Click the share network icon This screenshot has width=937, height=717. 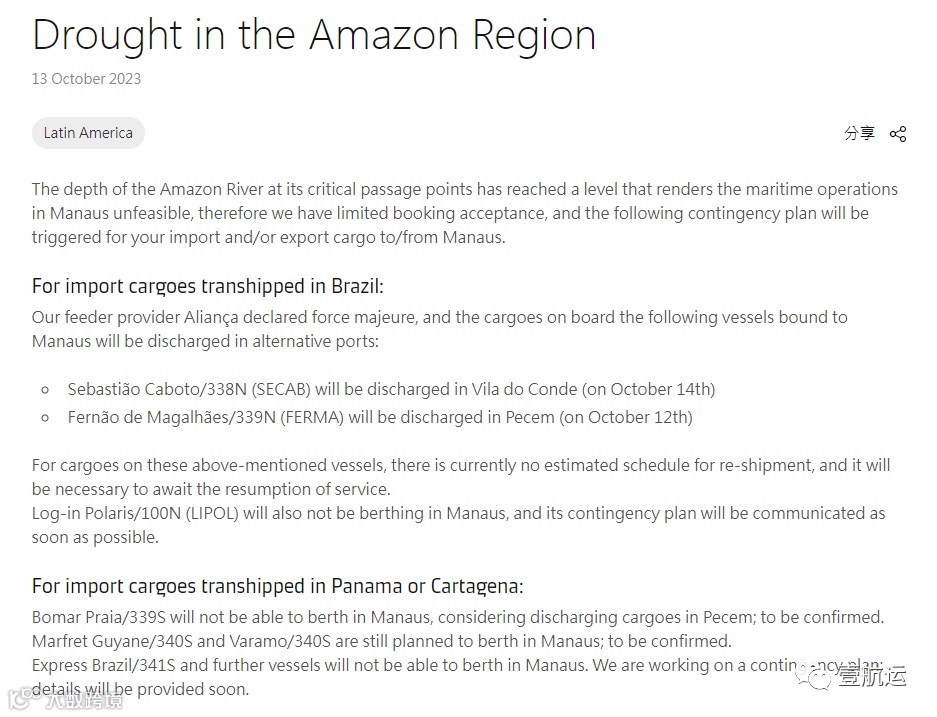[x=898, y=134]
